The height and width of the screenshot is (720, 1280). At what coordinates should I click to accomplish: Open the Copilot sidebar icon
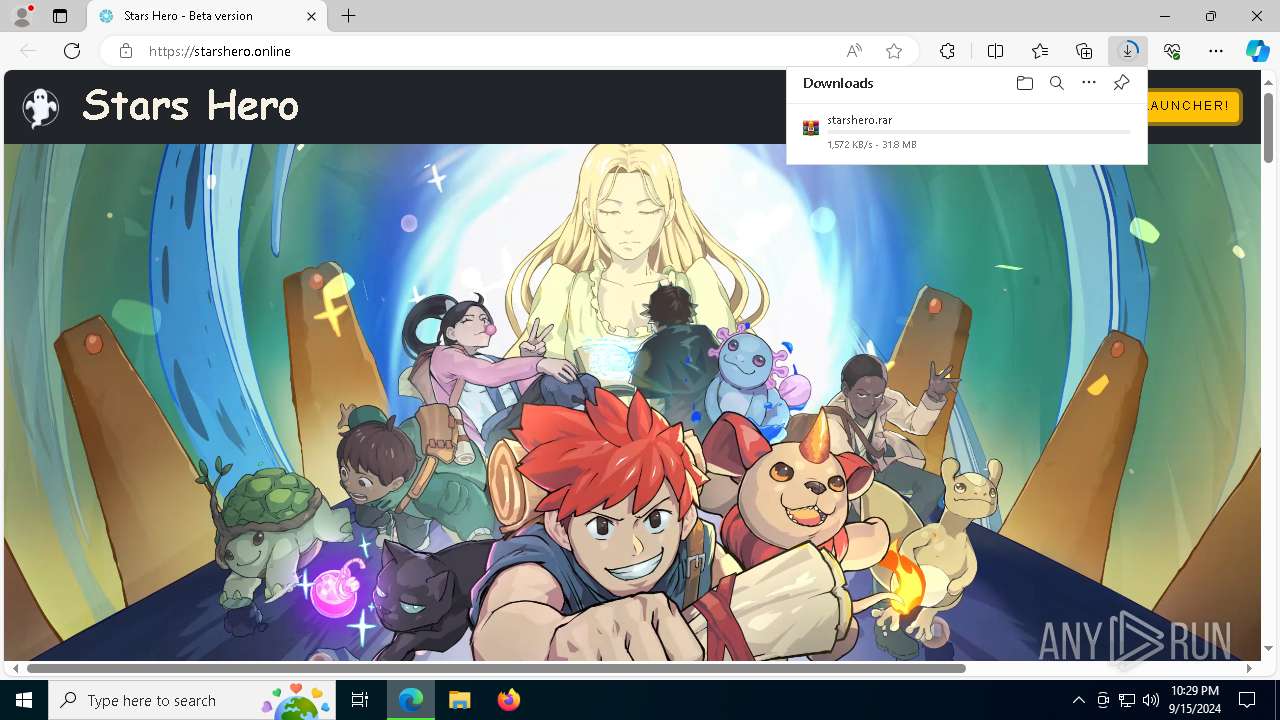click(x=1257, y=51)
